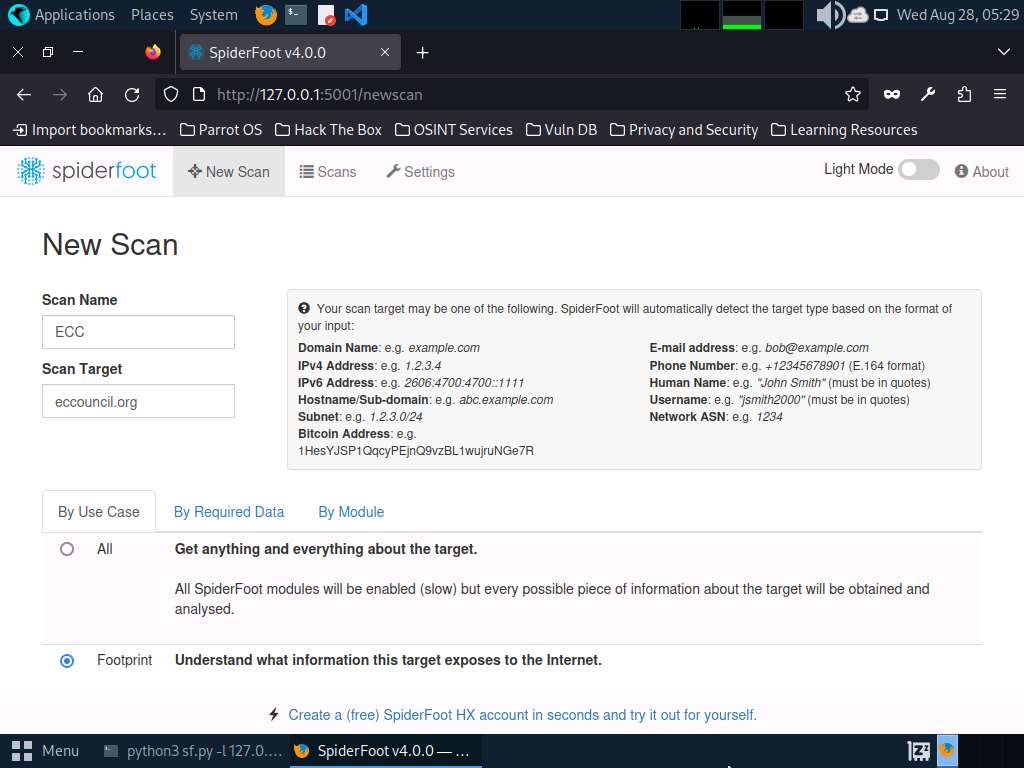Open the Settings page in navbar

click(x=421, y=172)
